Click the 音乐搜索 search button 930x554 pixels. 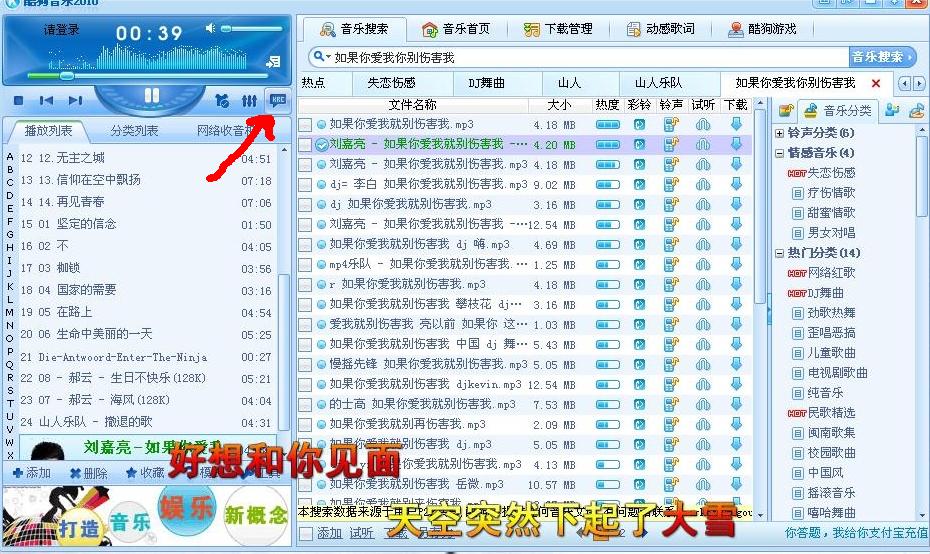click(x=881, y=57)
